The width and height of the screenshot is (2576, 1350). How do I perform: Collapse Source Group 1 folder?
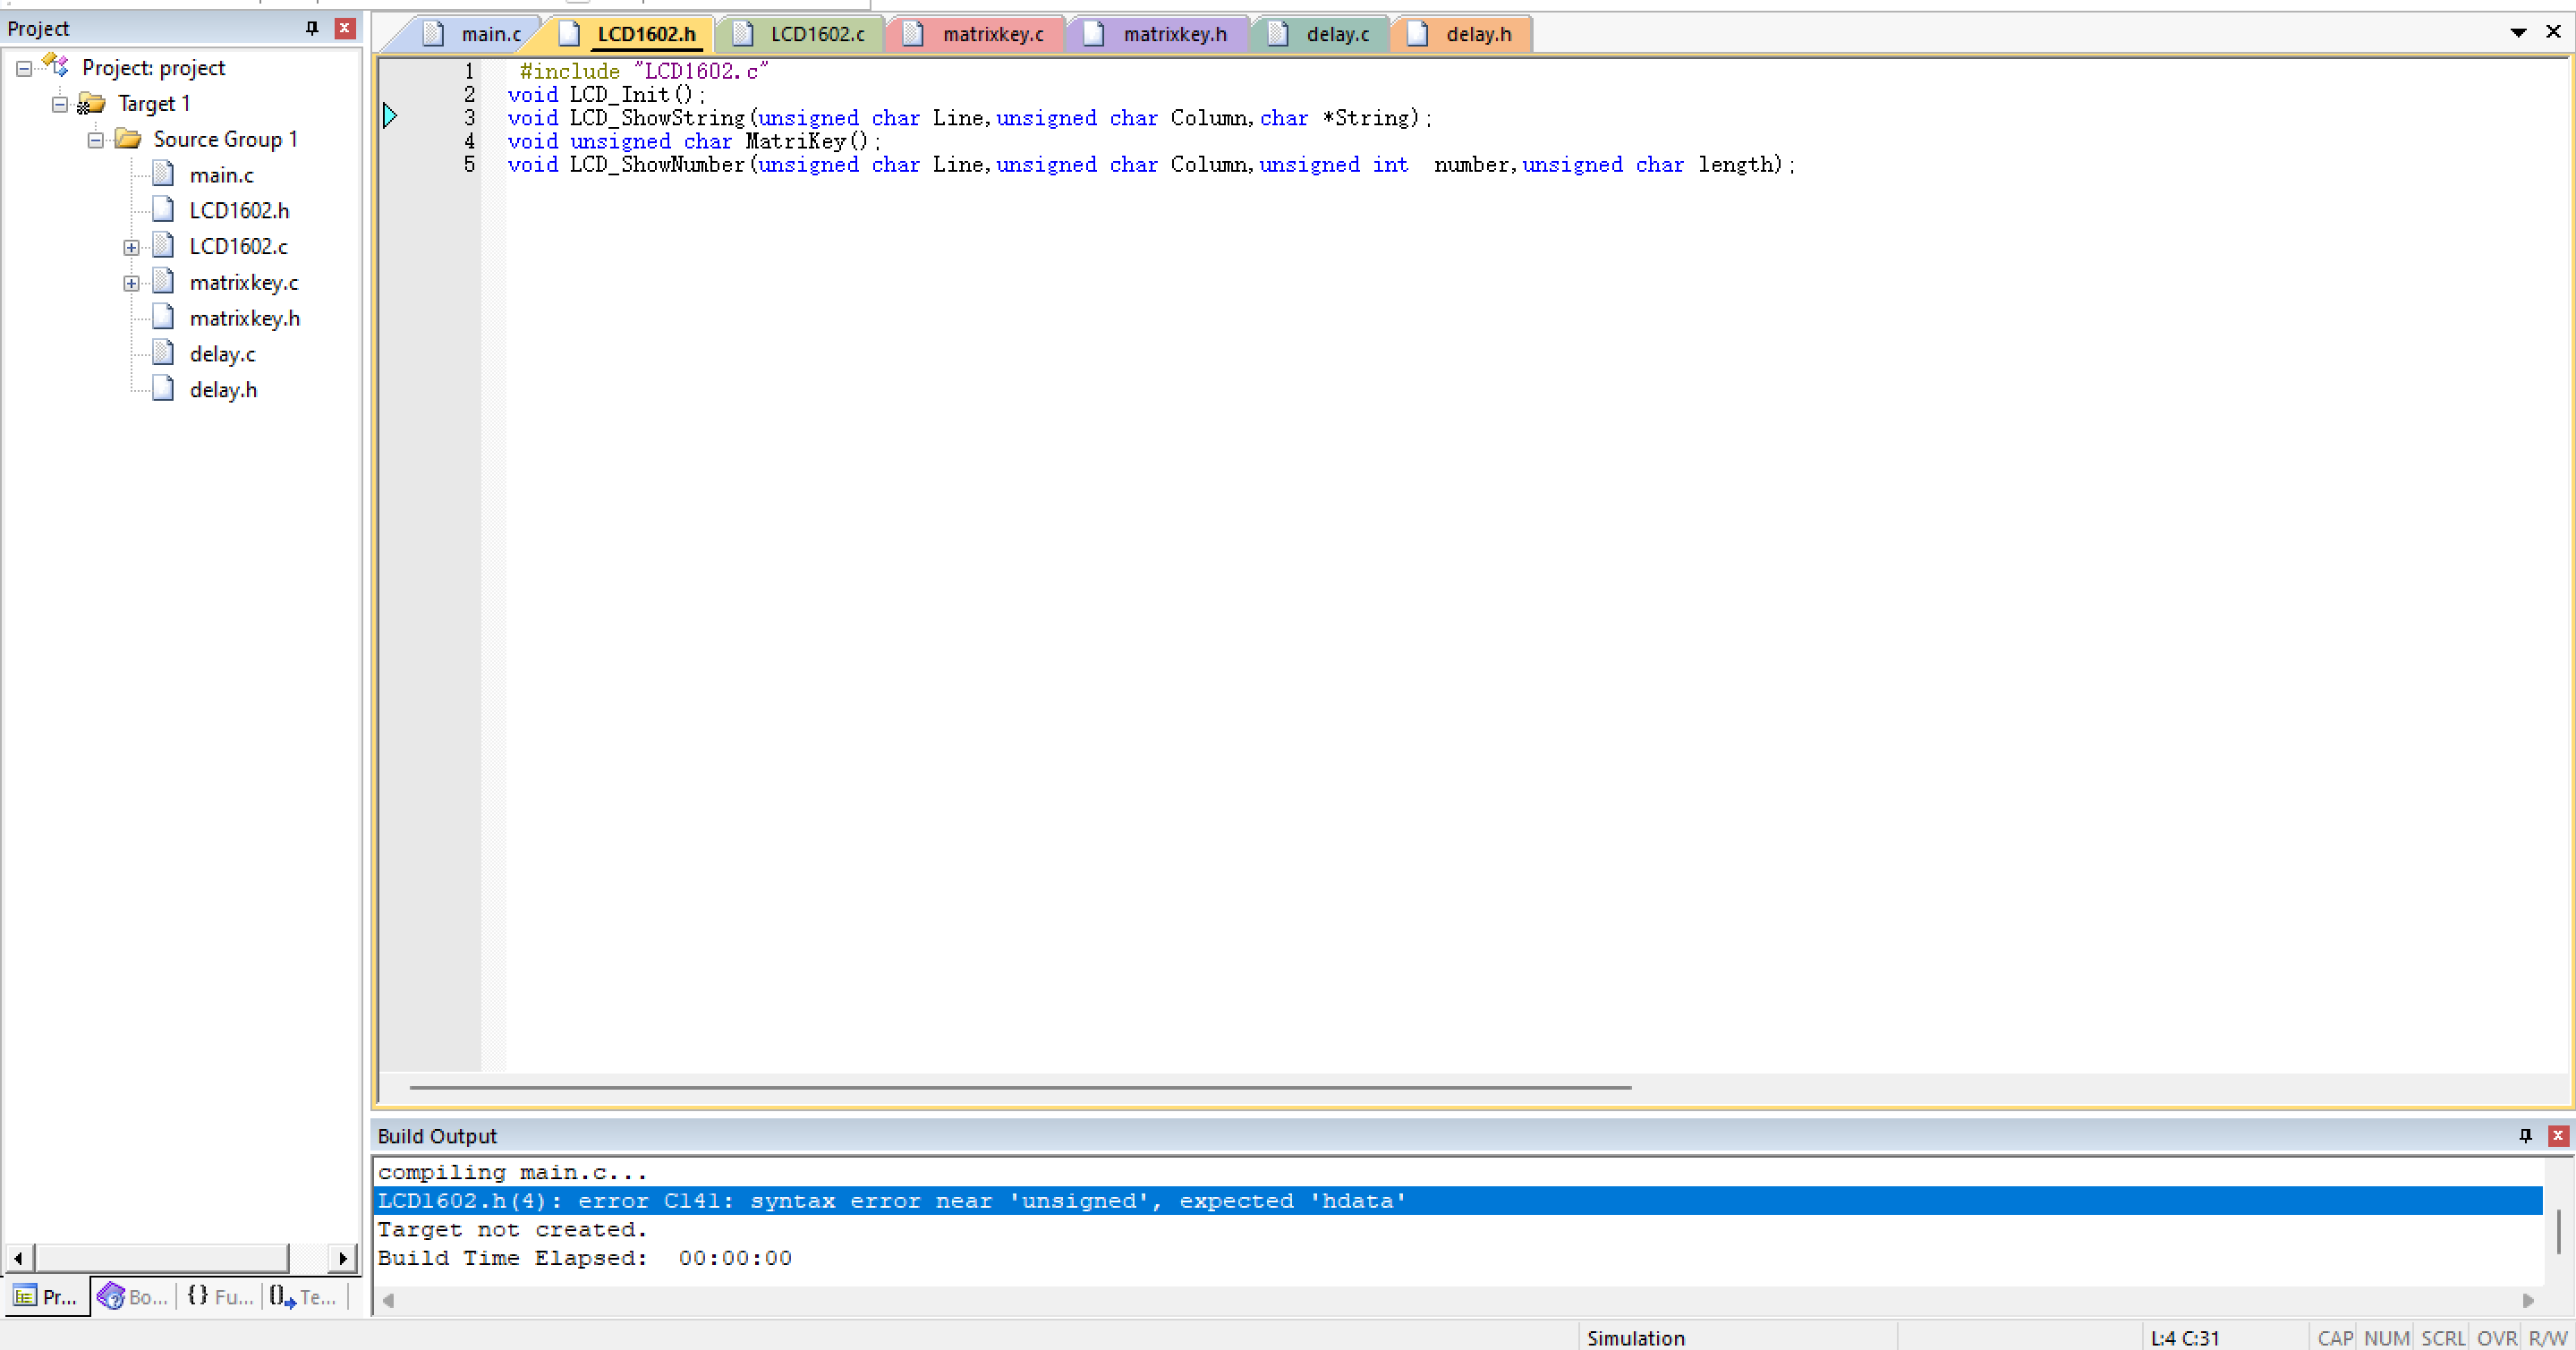[x=96, y=140]
